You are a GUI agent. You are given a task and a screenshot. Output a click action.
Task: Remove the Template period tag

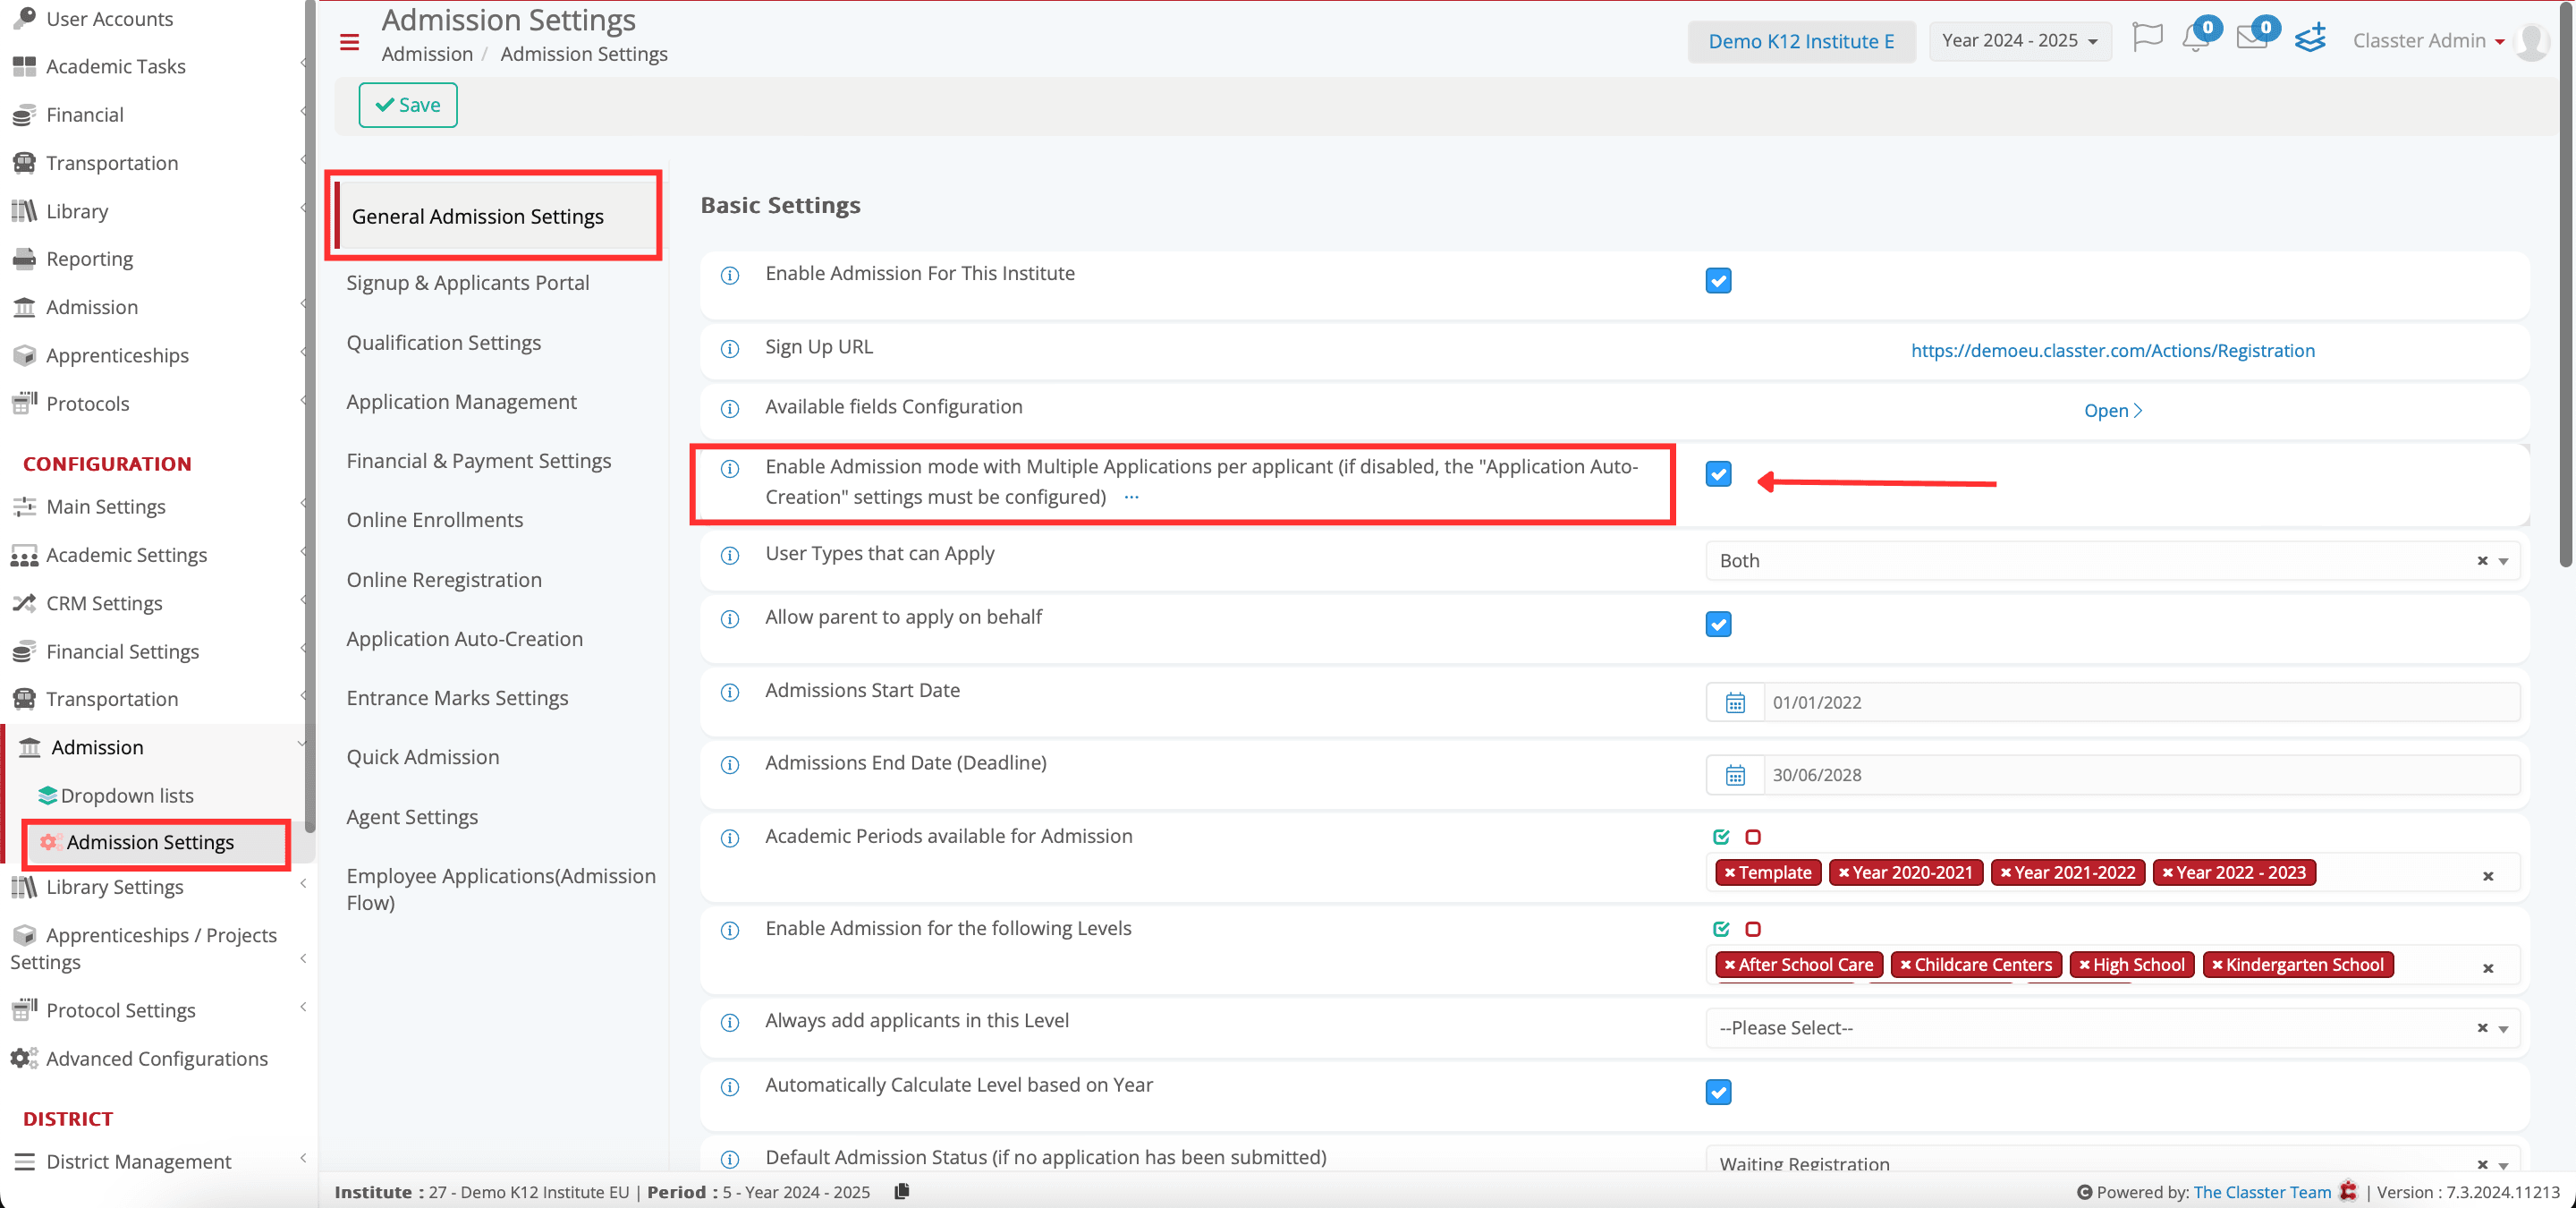click(1729, 873)
